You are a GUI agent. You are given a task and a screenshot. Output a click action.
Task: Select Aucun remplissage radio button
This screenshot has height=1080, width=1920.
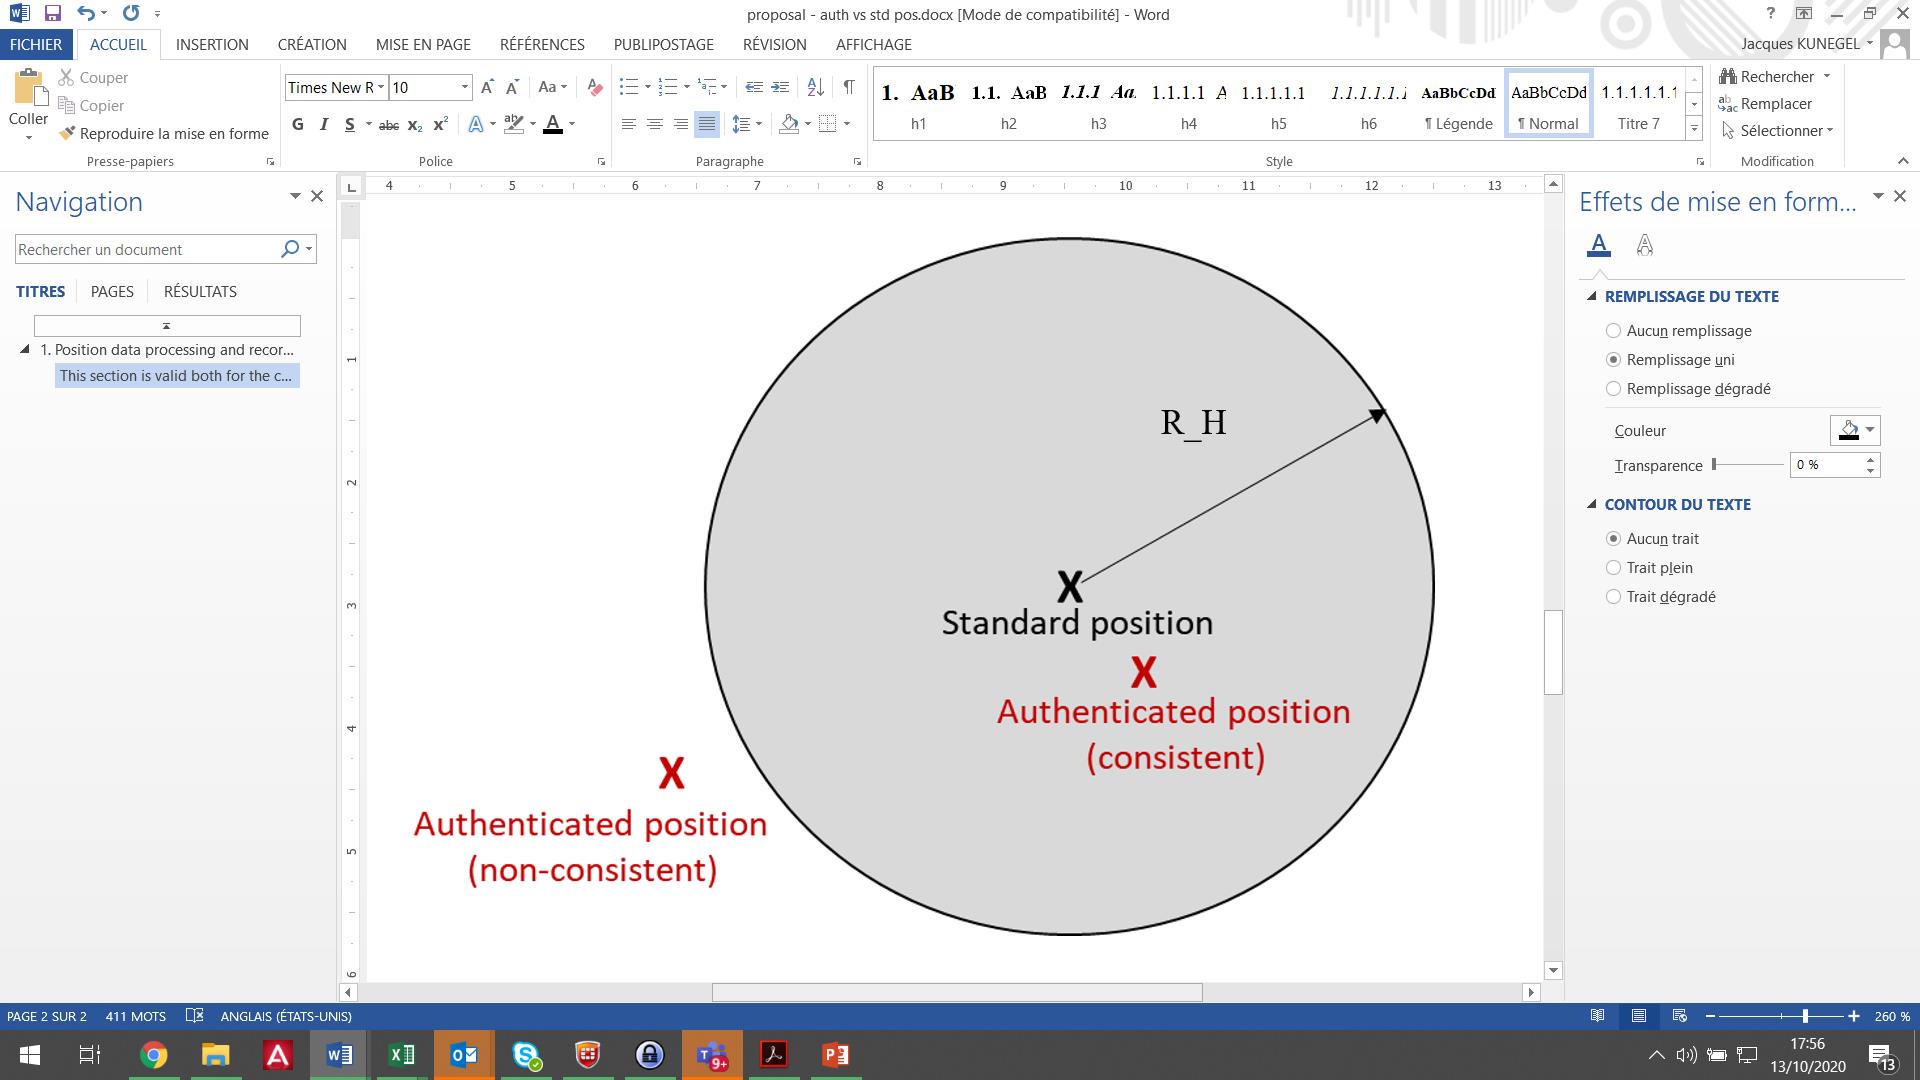1613,331
